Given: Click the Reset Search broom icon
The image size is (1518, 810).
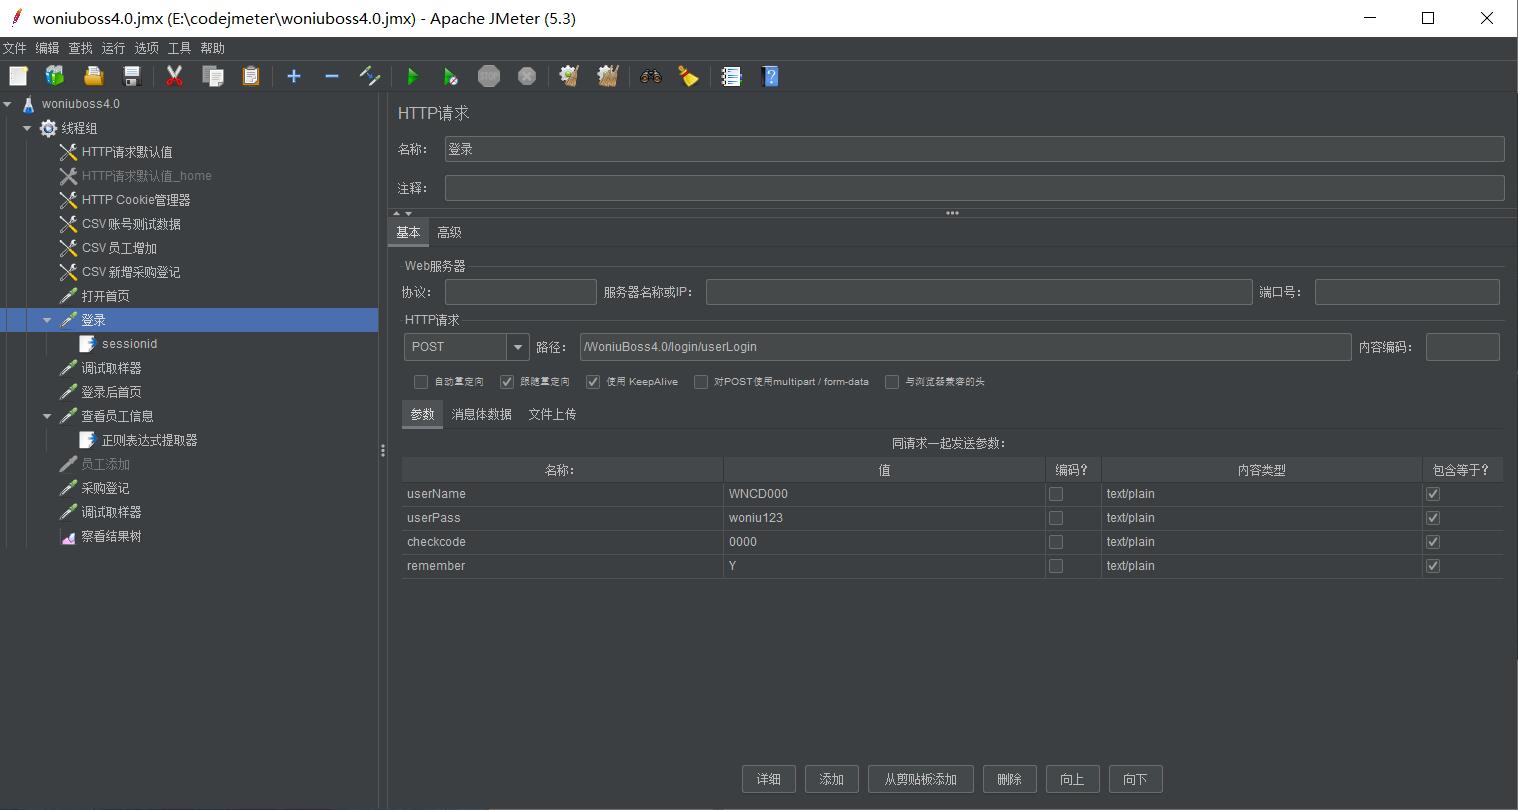Looking at the screenshot, I should pyautogui.click(x=689, y=76).
